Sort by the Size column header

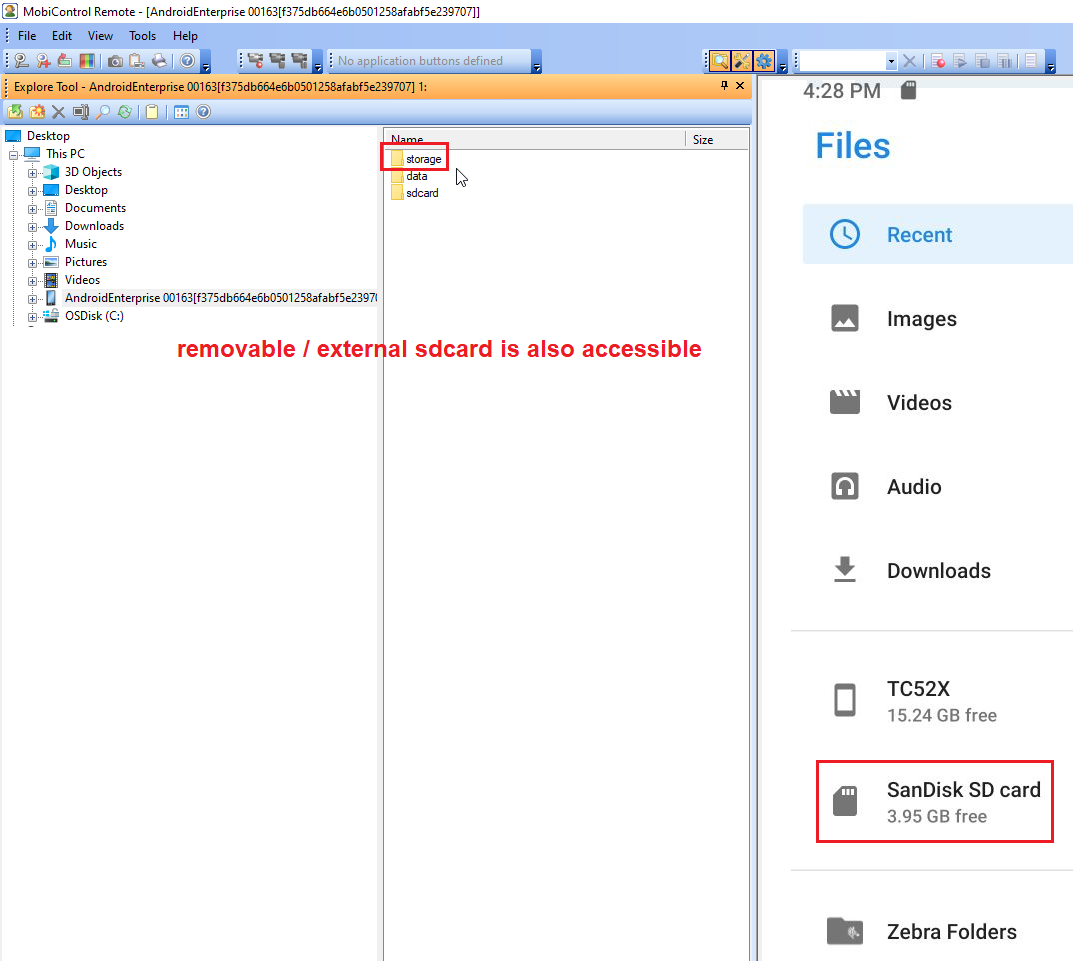(716, 139)
